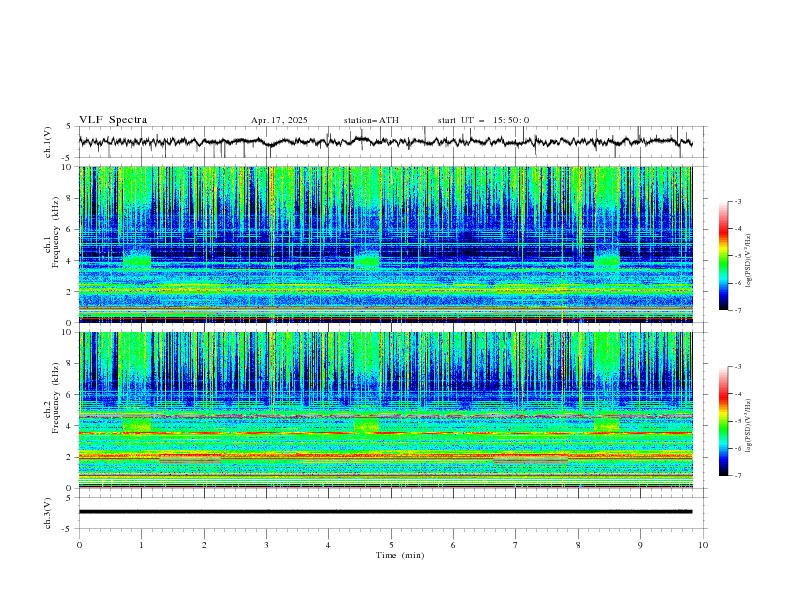Select the ch.1 colorbar "log(PSD)(V²/Hz)" label

pyautogui.click(x=748, y=261)
